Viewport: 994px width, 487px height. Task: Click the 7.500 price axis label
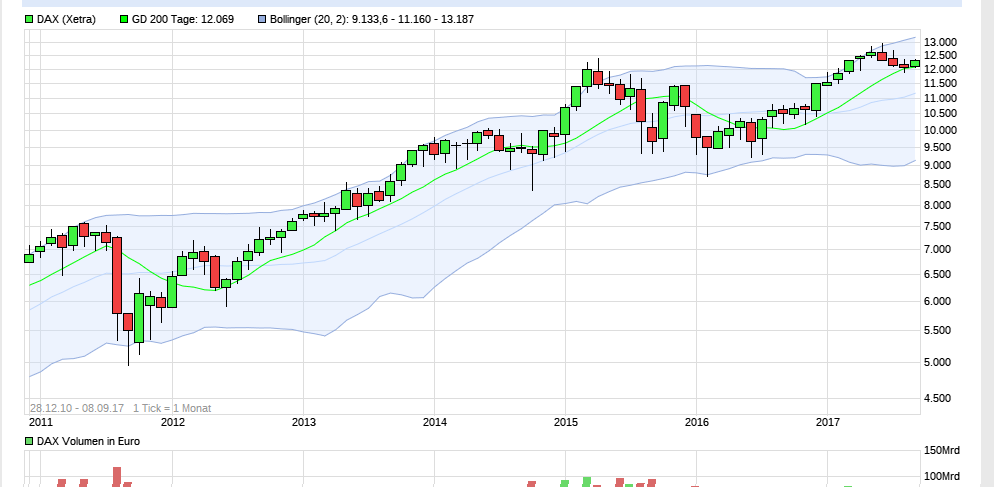coord(940,227)
